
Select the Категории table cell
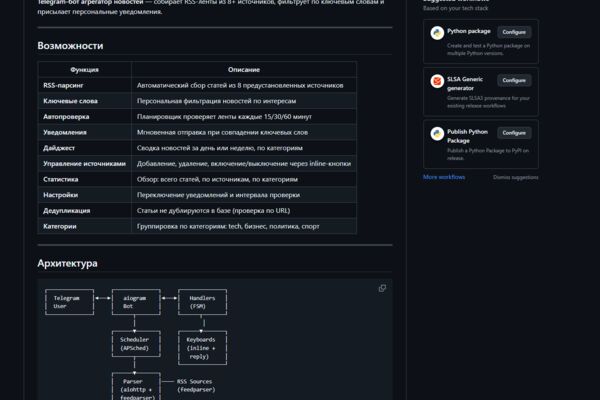click(x=85, y=227)
